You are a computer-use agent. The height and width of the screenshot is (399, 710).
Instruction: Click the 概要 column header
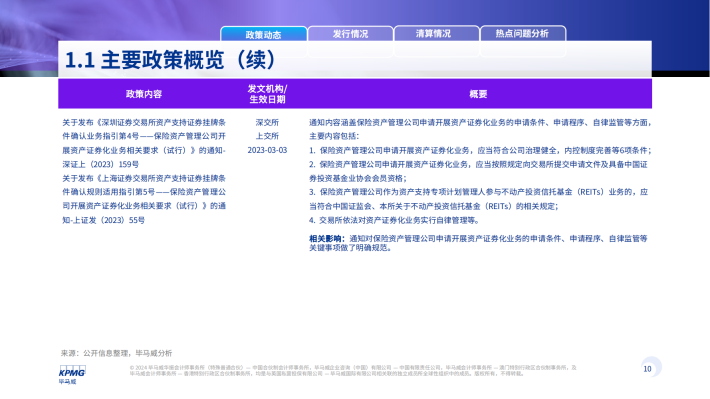point(478,94)
